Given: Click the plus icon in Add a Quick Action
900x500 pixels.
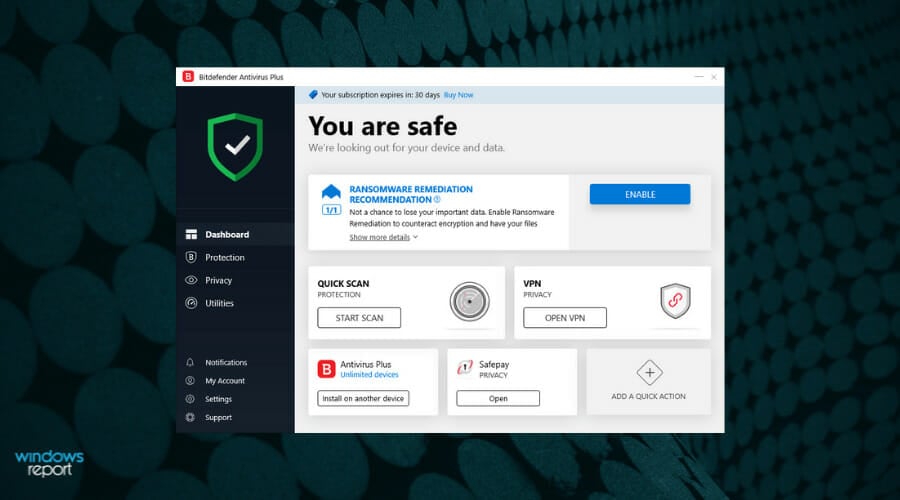Looking at the screenshot, I should [649, 373].
